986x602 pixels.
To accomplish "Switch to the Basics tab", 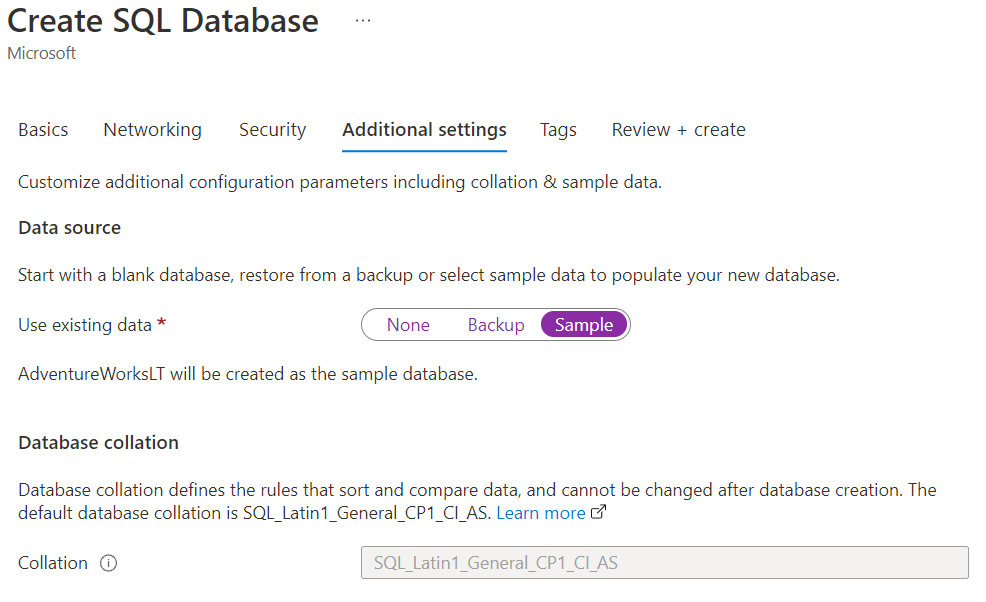I will pyautogui.click(x=43, y=130).
